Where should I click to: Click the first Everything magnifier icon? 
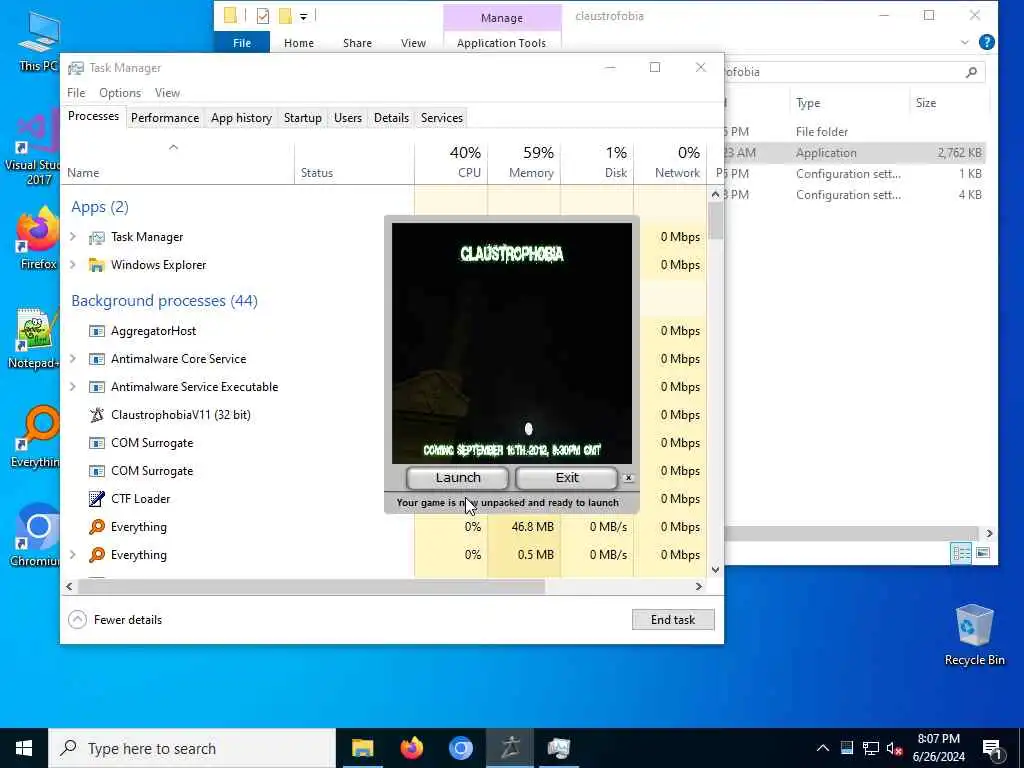[x=97, y=527]
